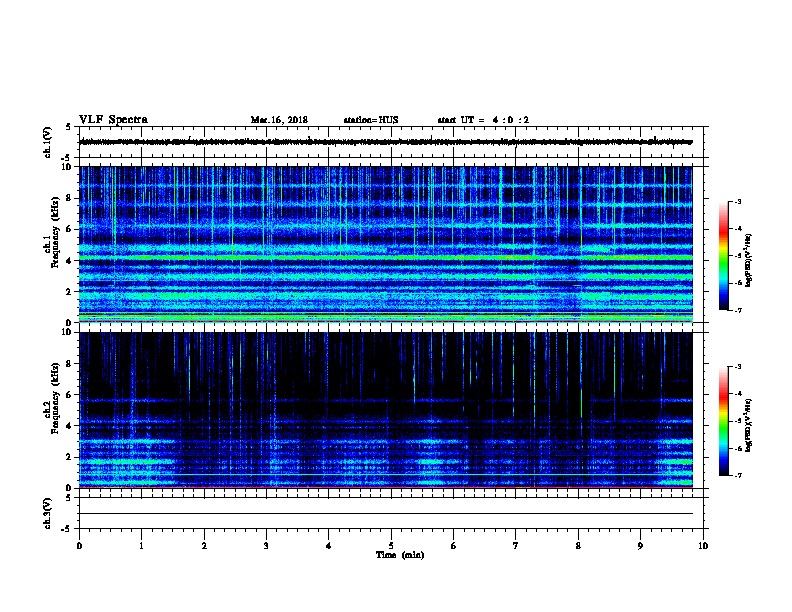
Task: Click the ch.3 flat voltage line
Action: [386, 514]
